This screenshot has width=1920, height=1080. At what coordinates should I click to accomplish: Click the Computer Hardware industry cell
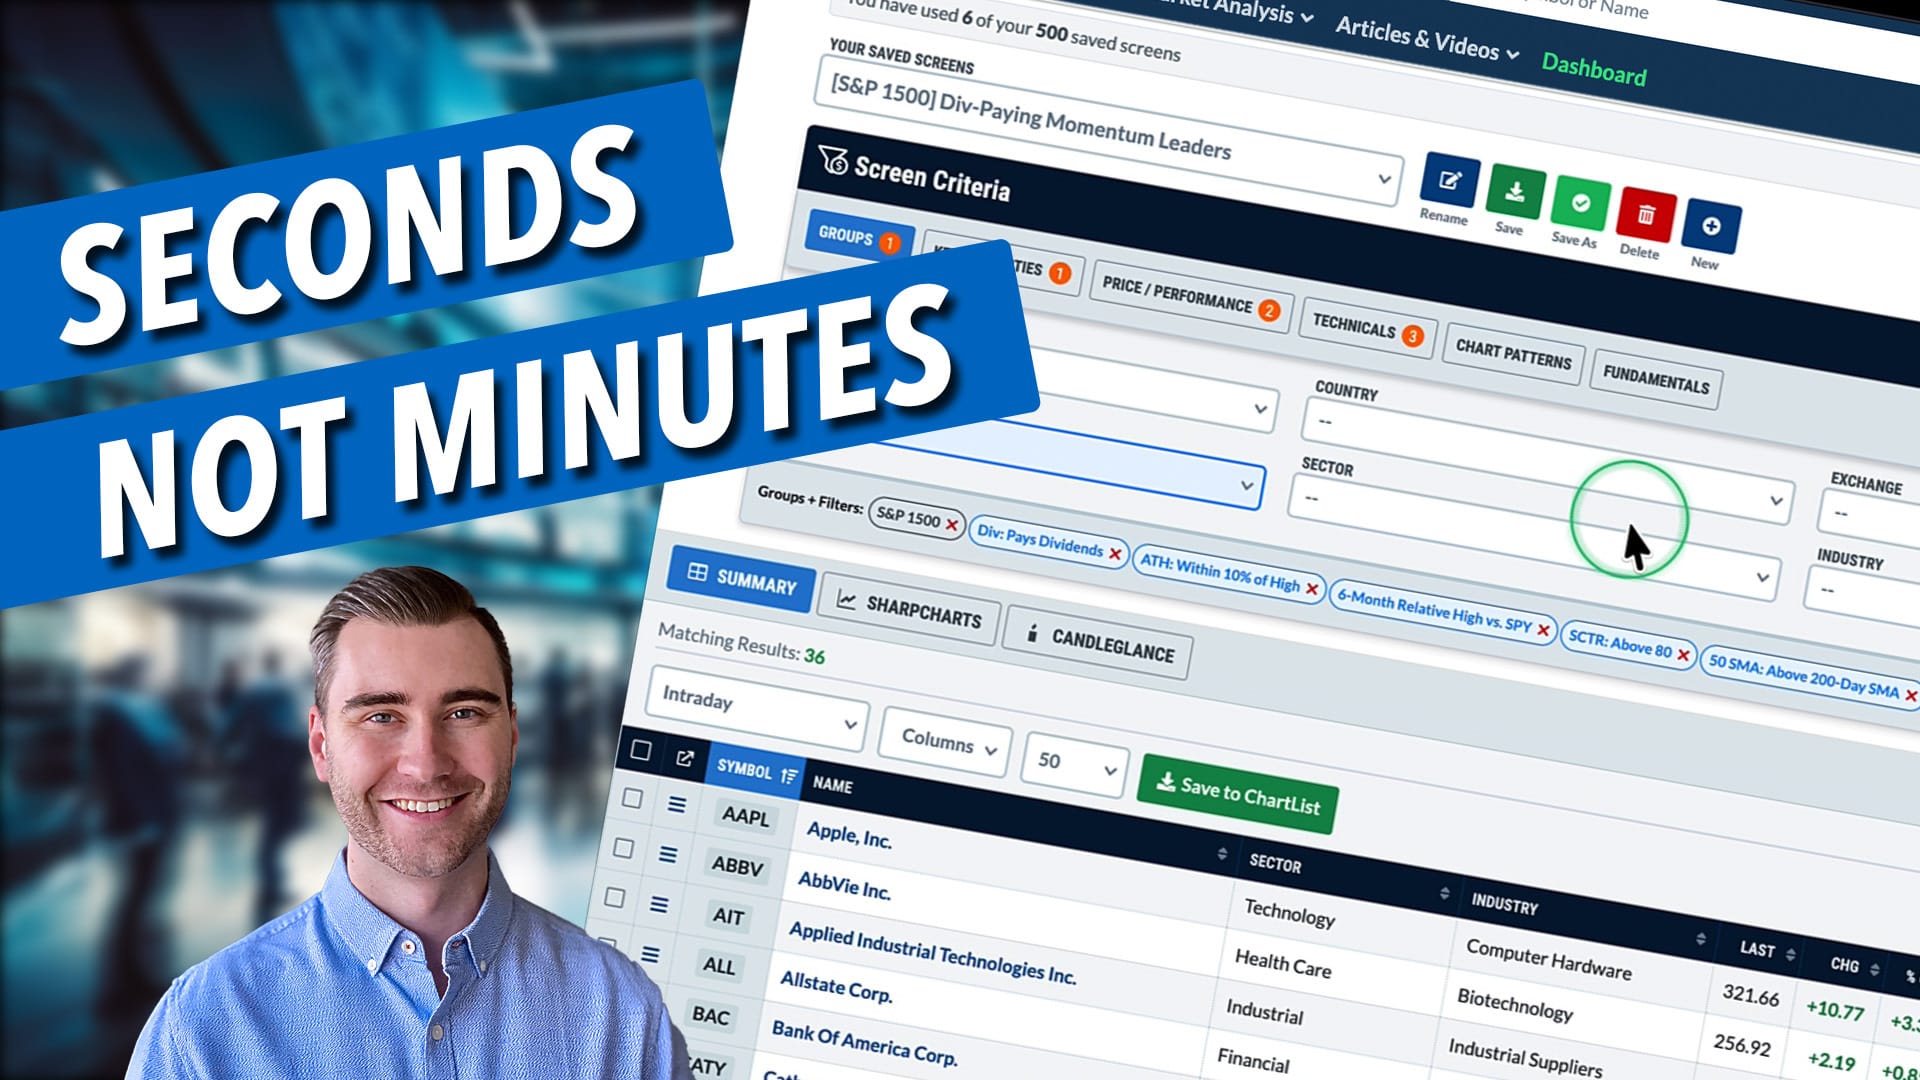click(1548, 959)
